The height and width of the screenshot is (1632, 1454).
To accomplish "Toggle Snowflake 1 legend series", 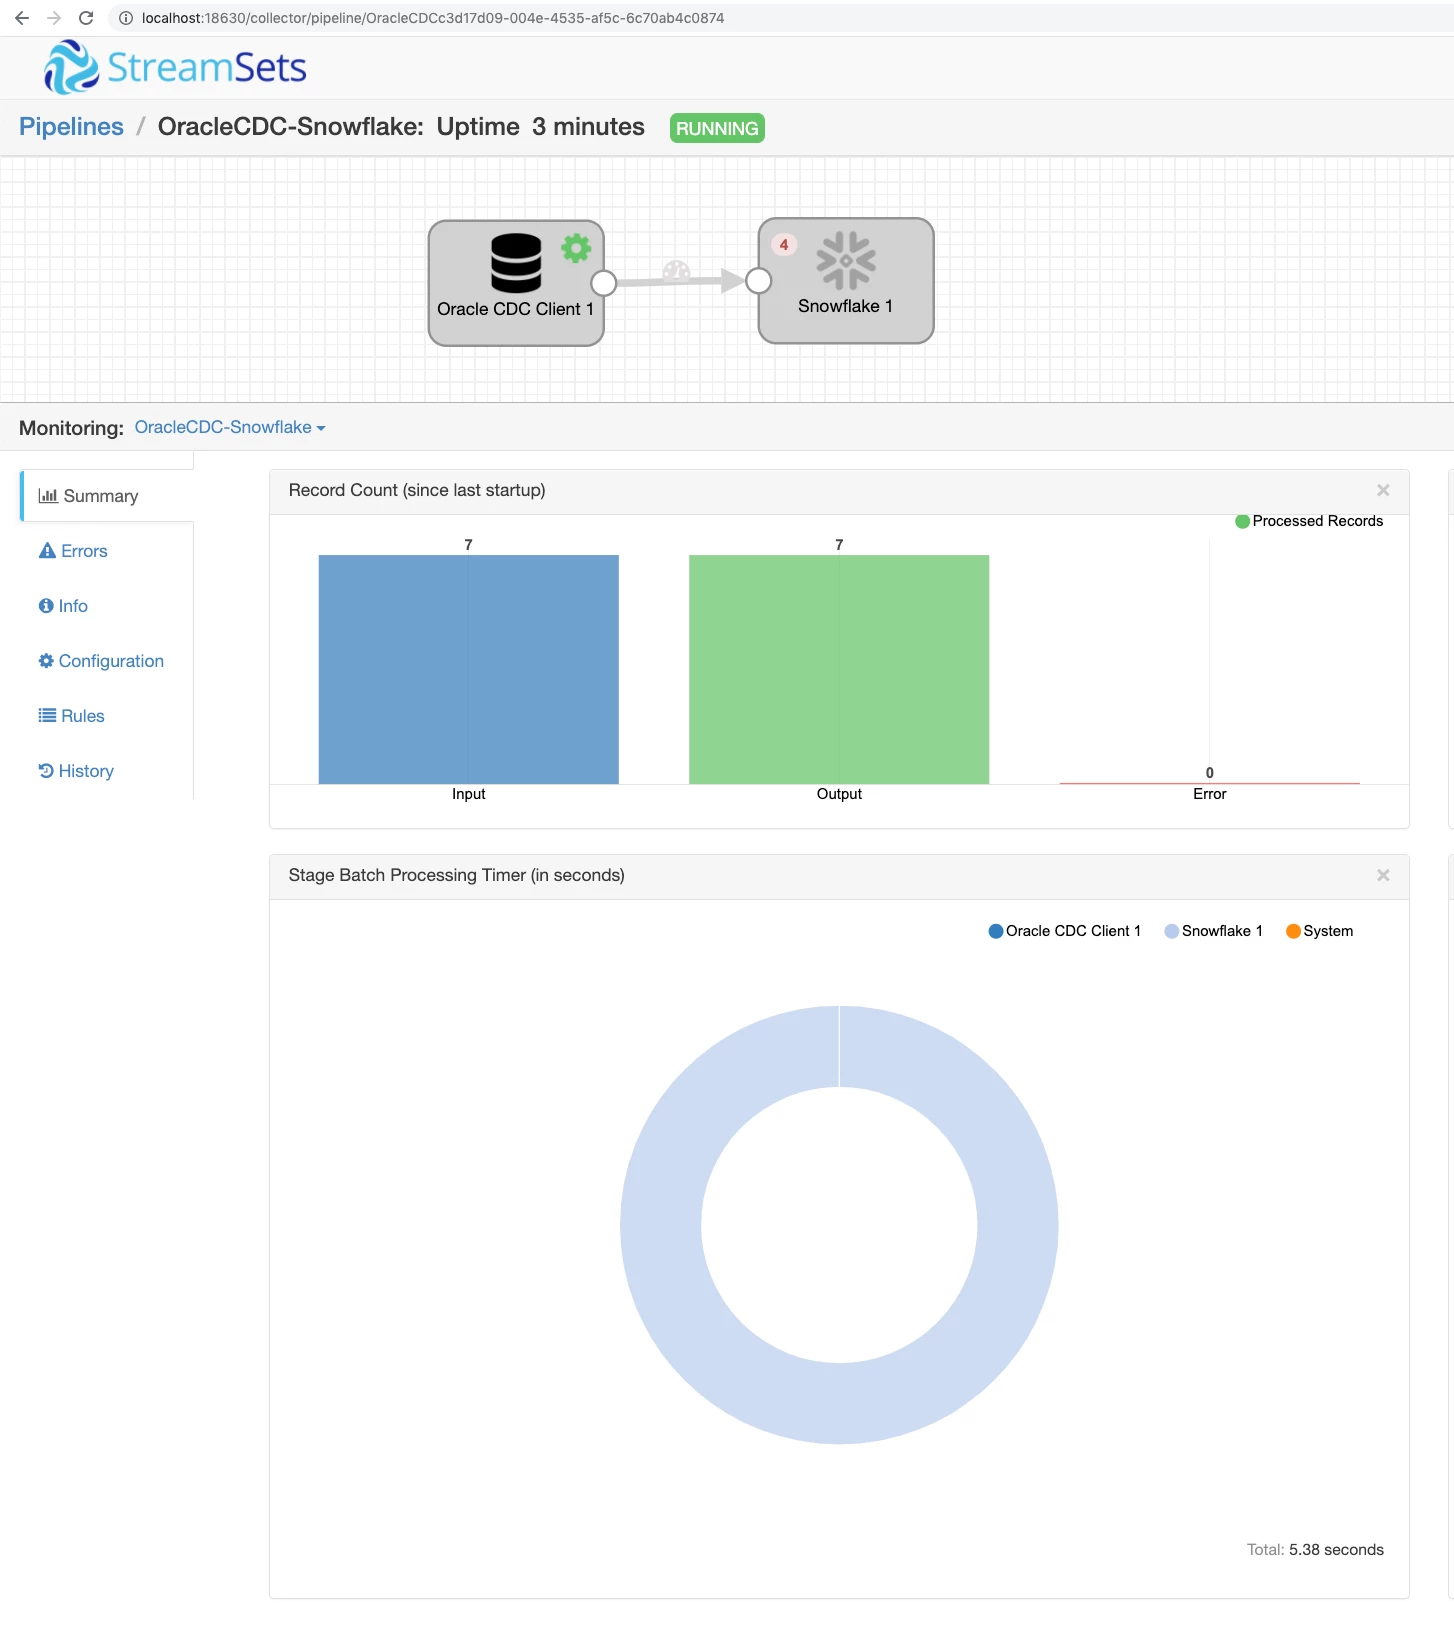I will 1213,931.
